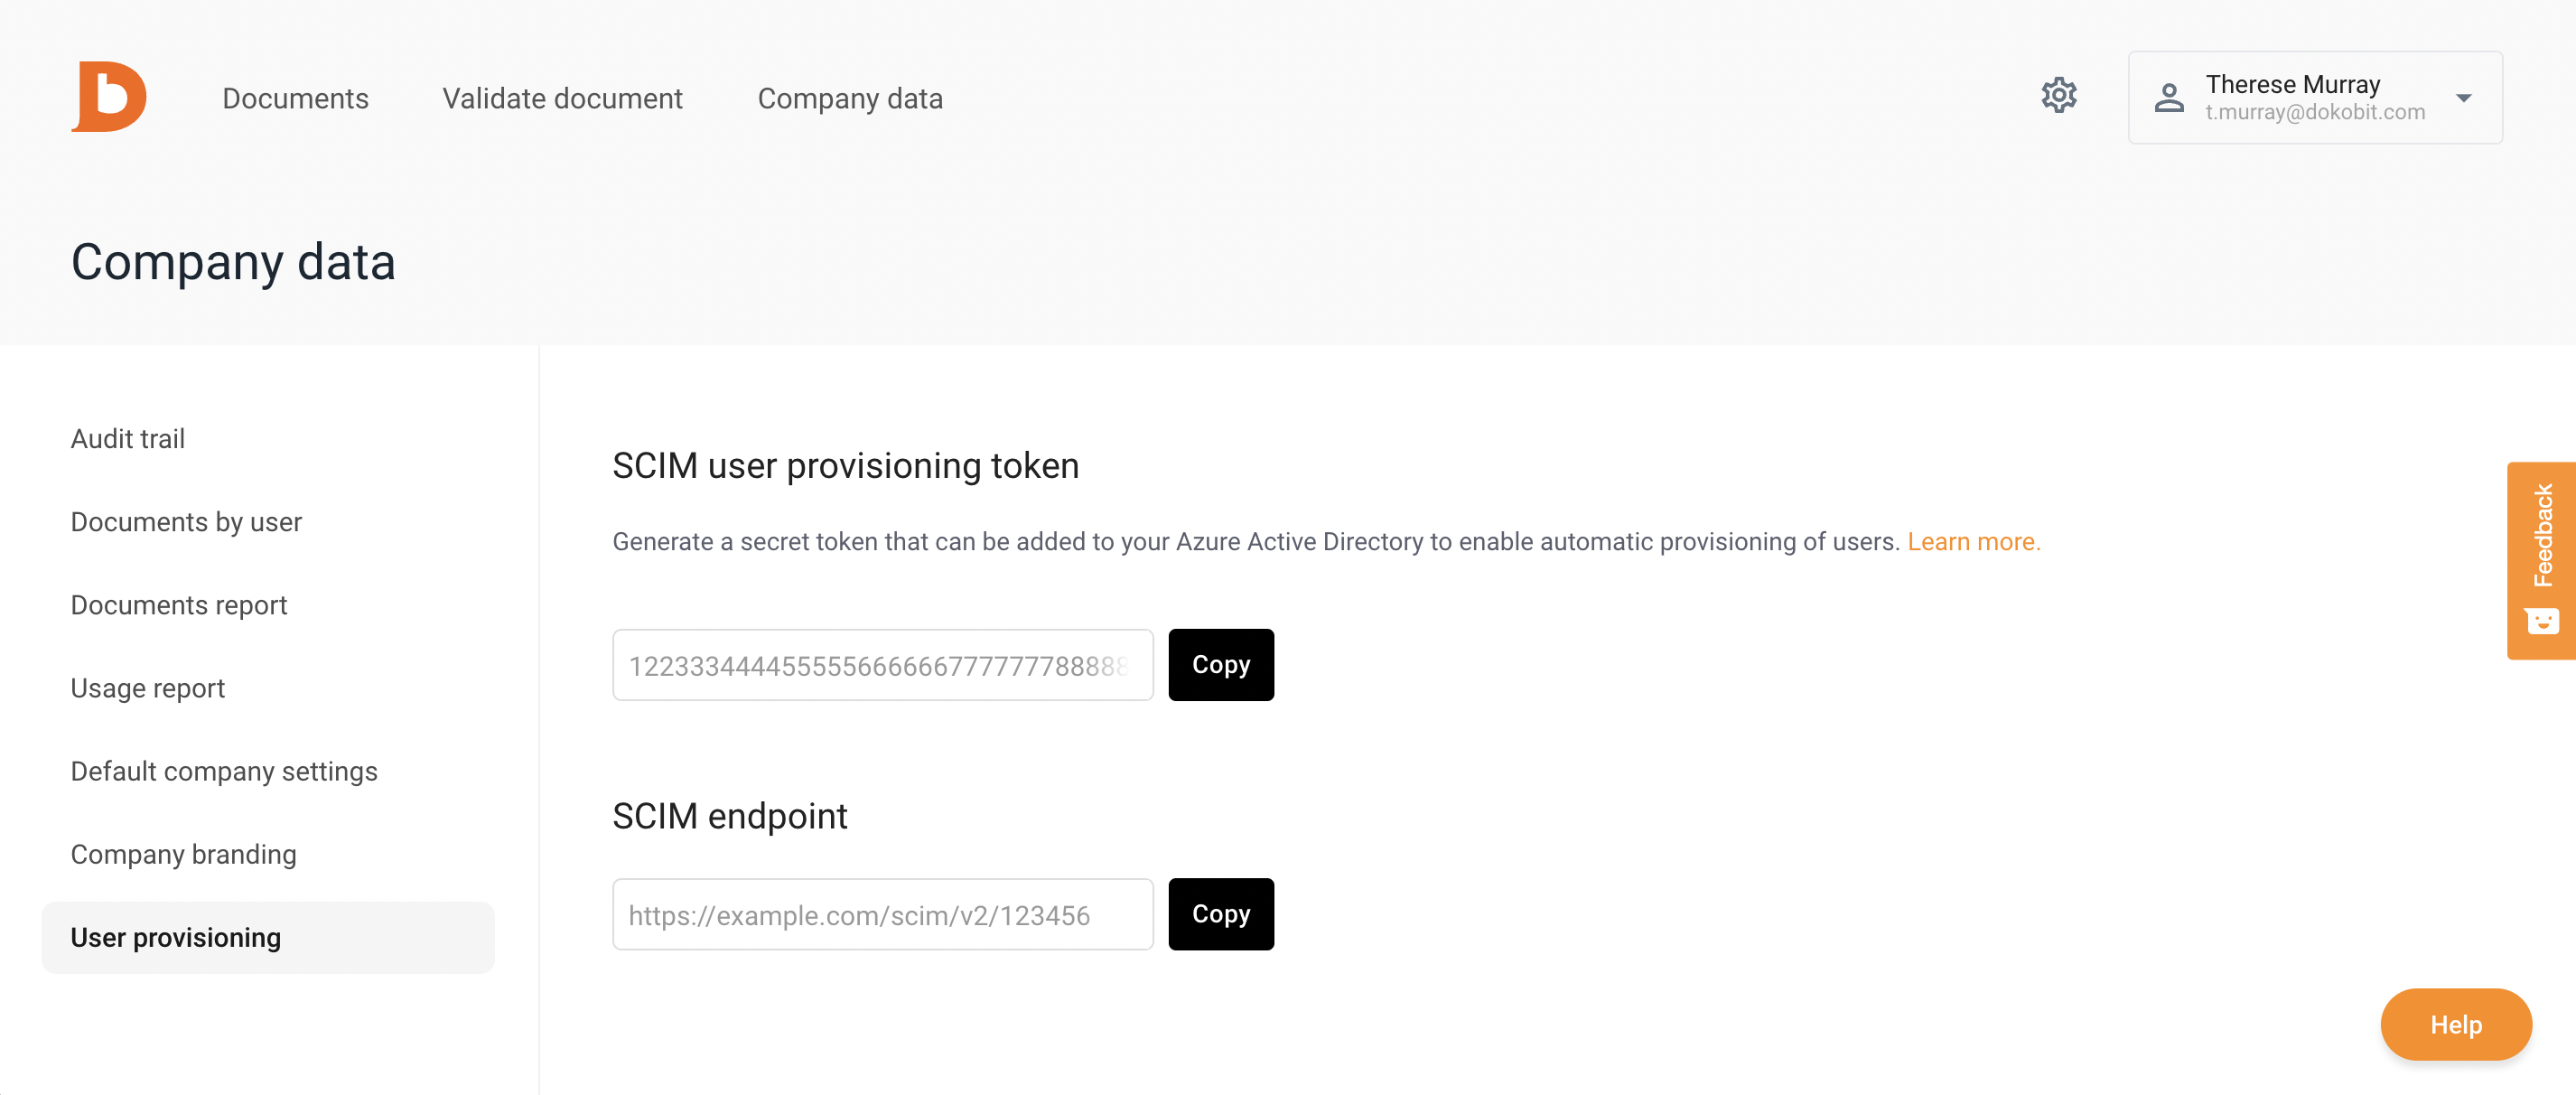
Task: Open the Feedback side tab
Action: (2541, 560)
